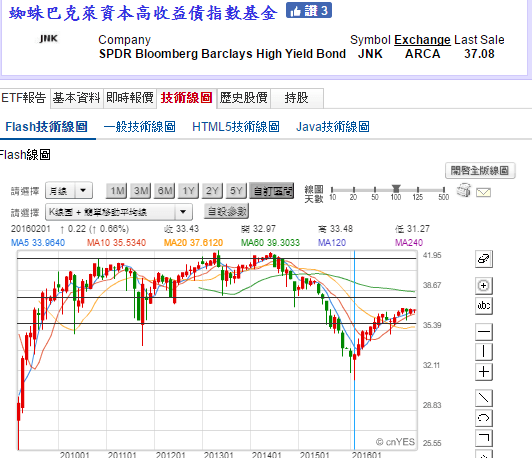The height and width of the screenshot is (458, 532).
Task: Switch to 一般技術線圖 sub-tab
Action: 139,127
